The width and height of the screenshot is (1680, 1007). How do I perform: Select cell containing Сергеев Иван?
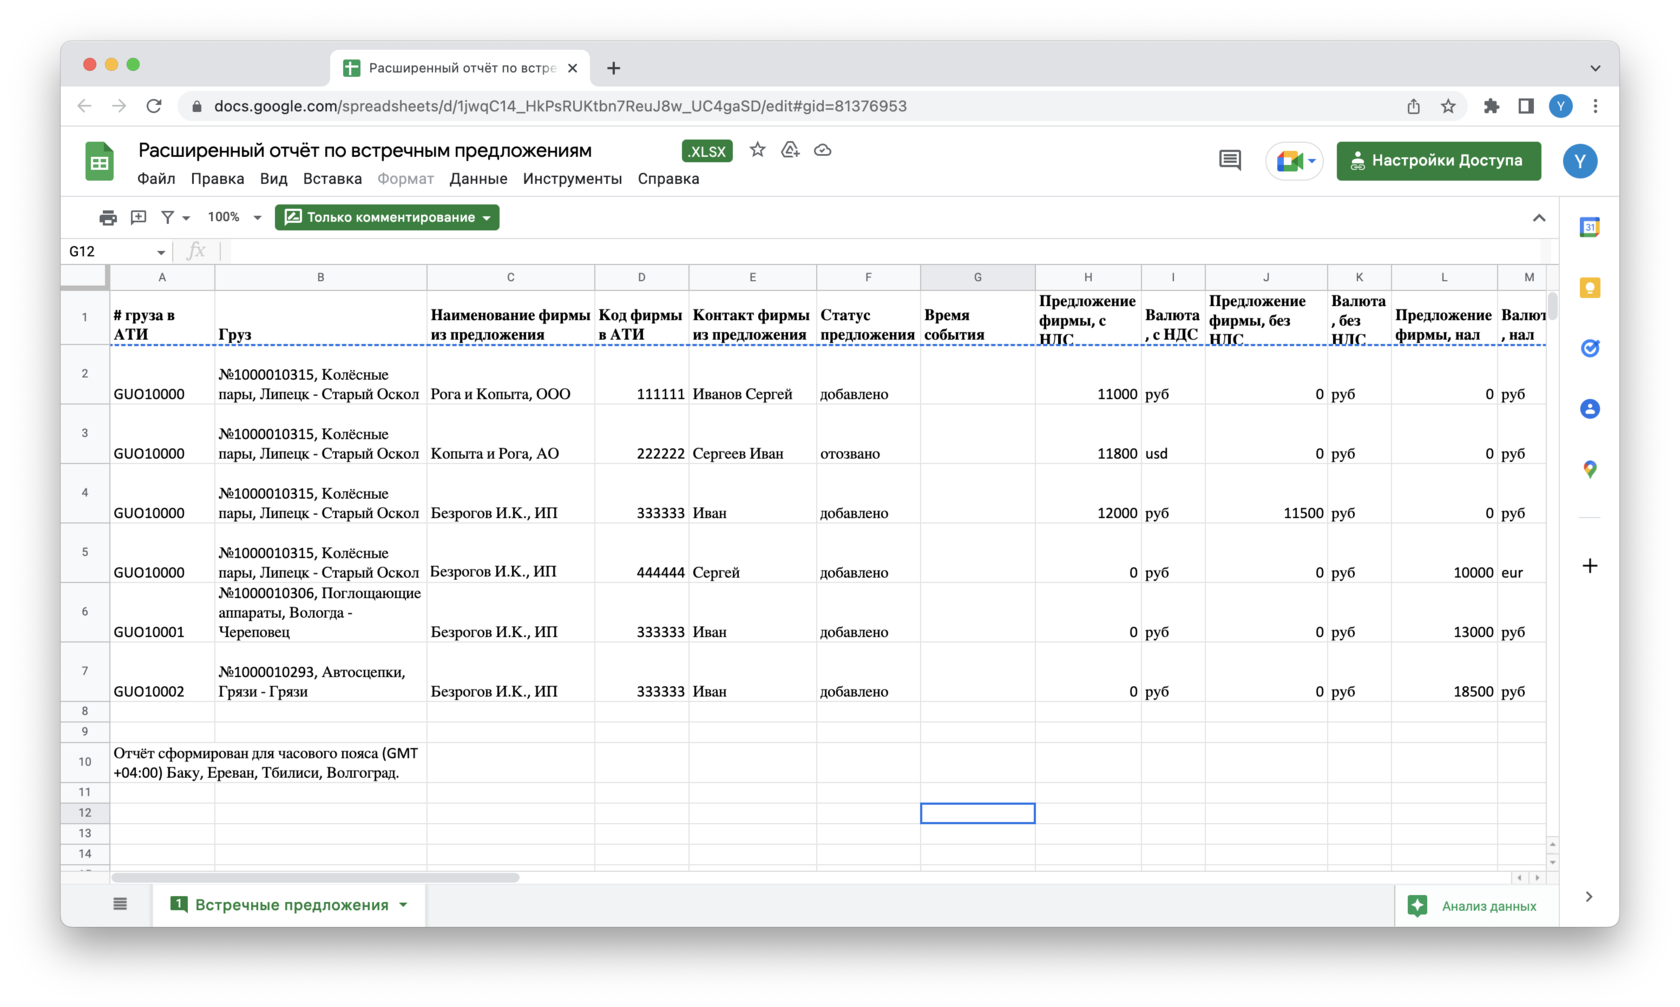tap(752, 434)
